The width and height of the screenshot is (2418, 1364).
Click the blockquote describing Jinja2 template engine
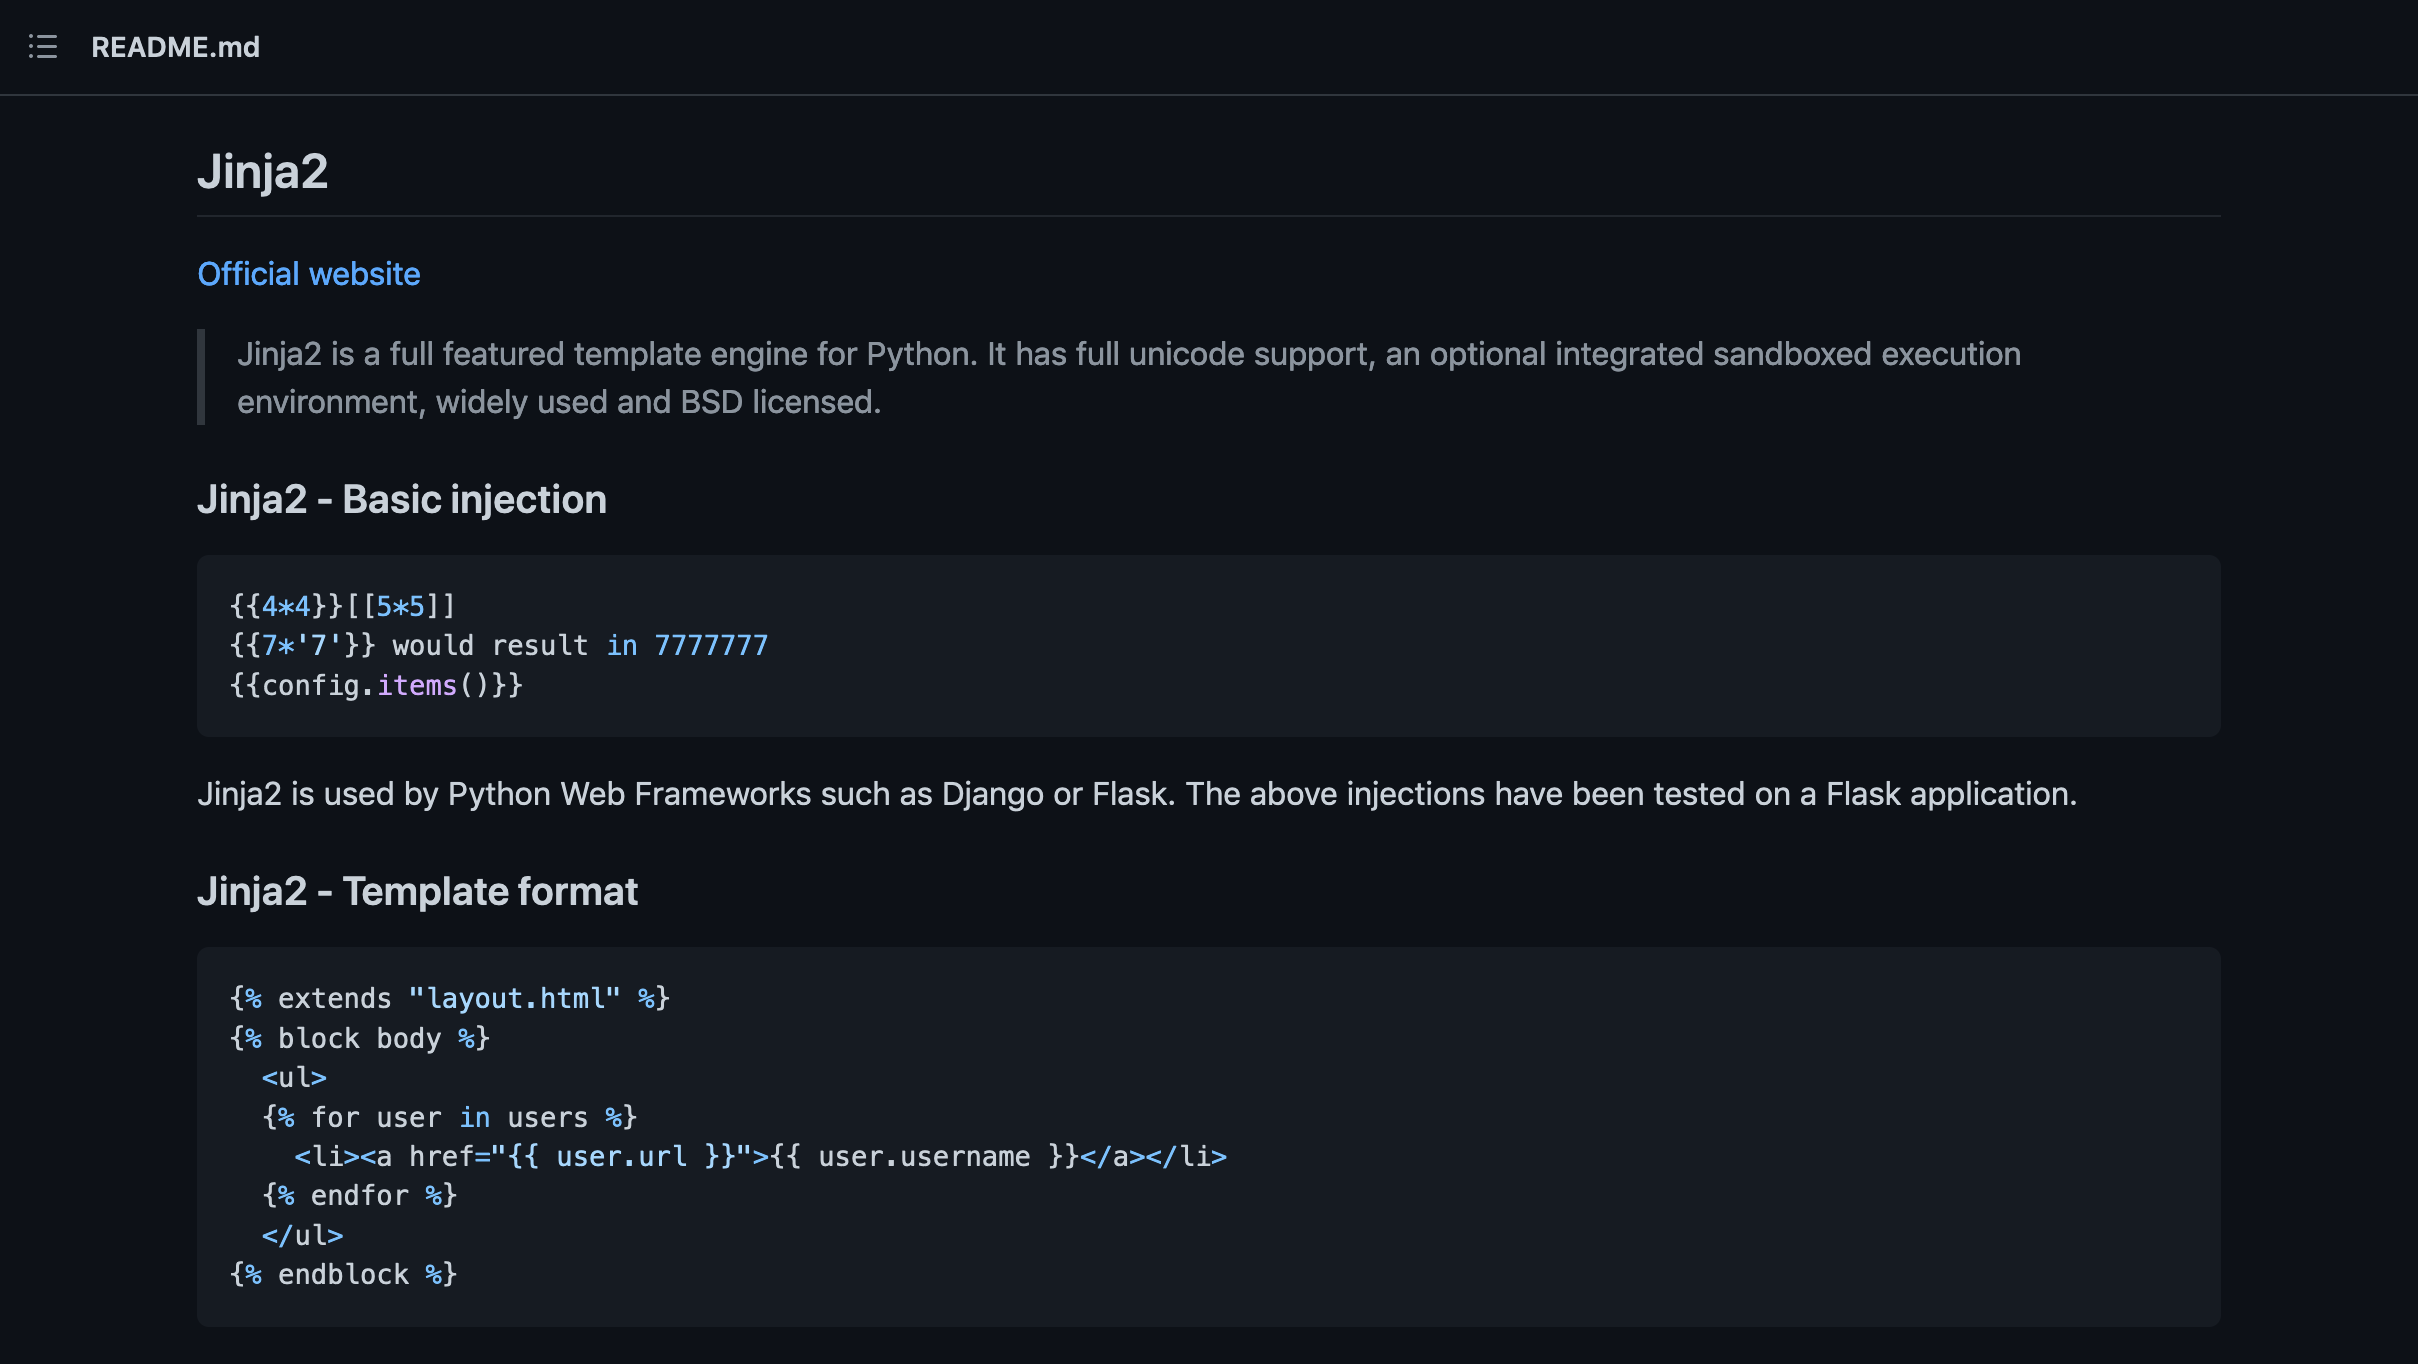click(1129, 378)
